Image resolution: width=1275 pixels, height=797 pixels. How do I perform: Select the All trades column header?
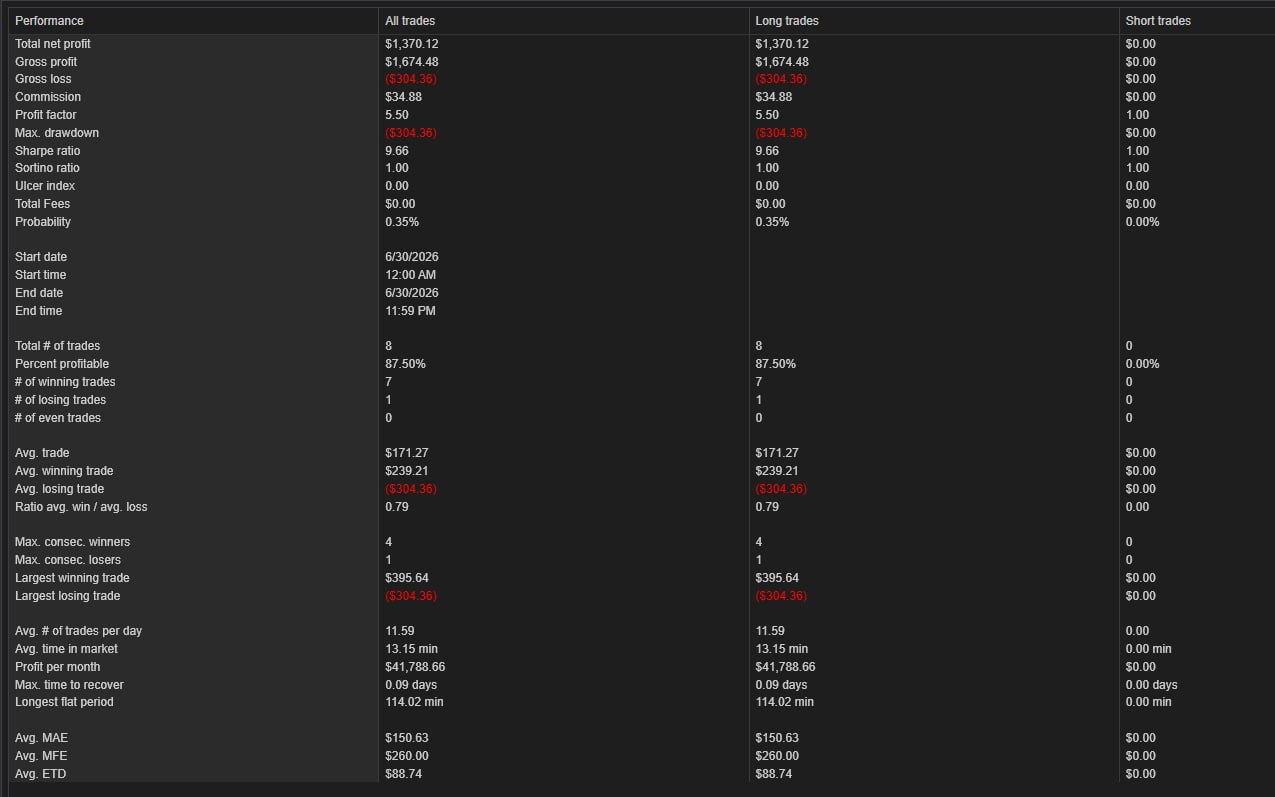point(410,21)
